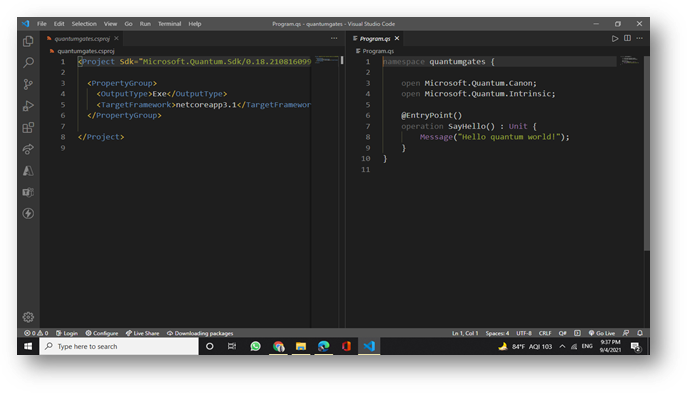
Task: Split the Program.qs editor to the right
Action: coord(627,39)
